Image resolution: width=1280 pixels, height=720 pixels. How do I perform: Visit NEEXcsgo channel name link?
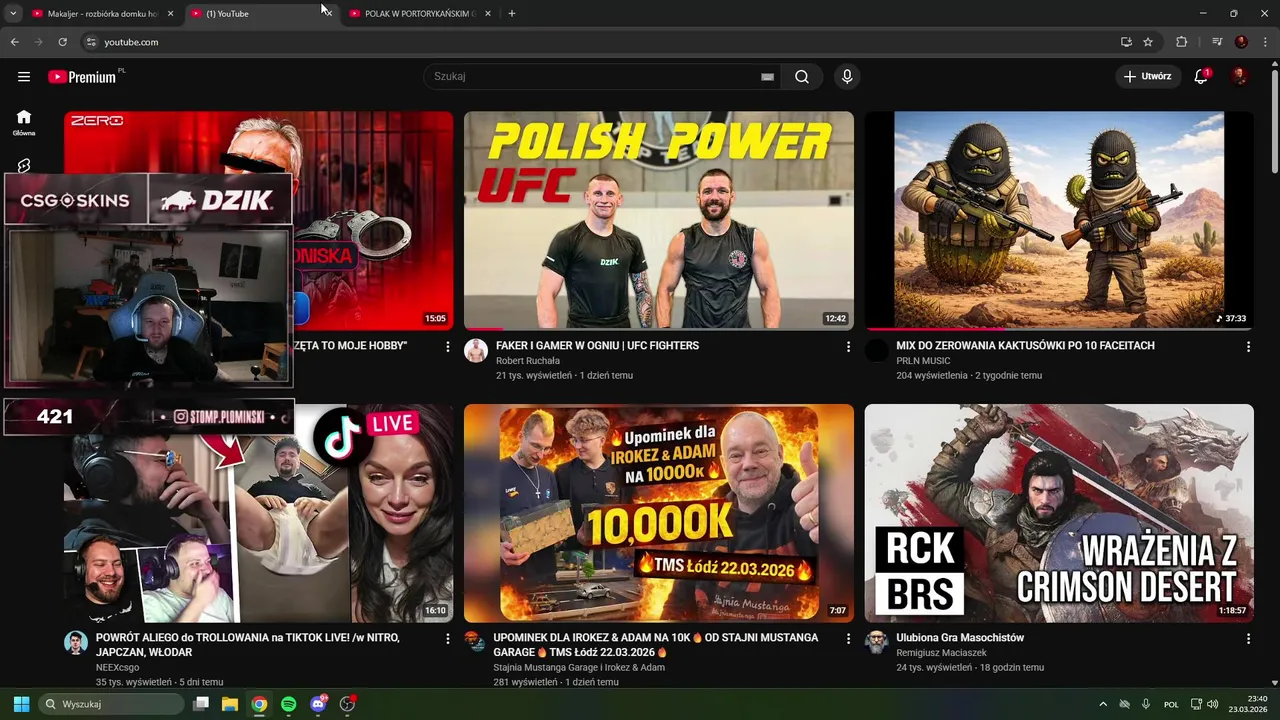tap(117, 668)
